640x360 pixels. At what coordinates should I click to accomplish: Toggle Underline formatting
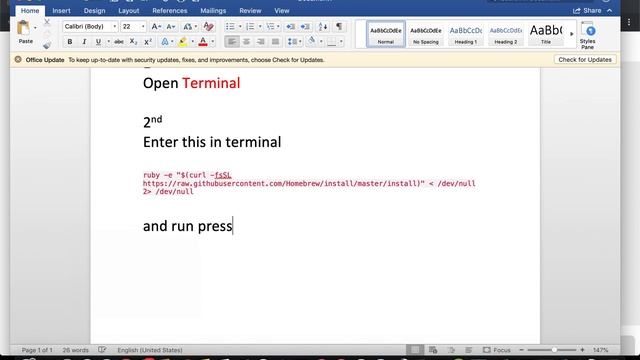pos(98,42)
